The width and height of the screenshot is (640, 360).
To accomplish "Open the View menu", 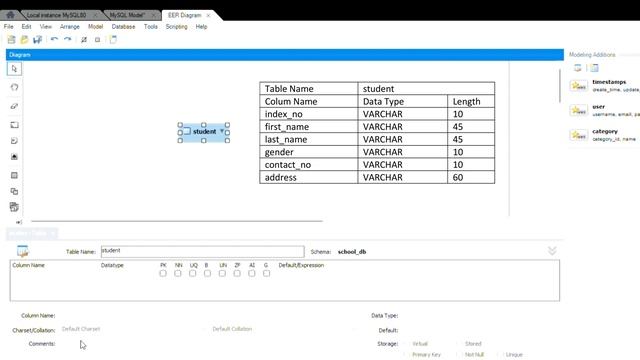I will [46, 27].
